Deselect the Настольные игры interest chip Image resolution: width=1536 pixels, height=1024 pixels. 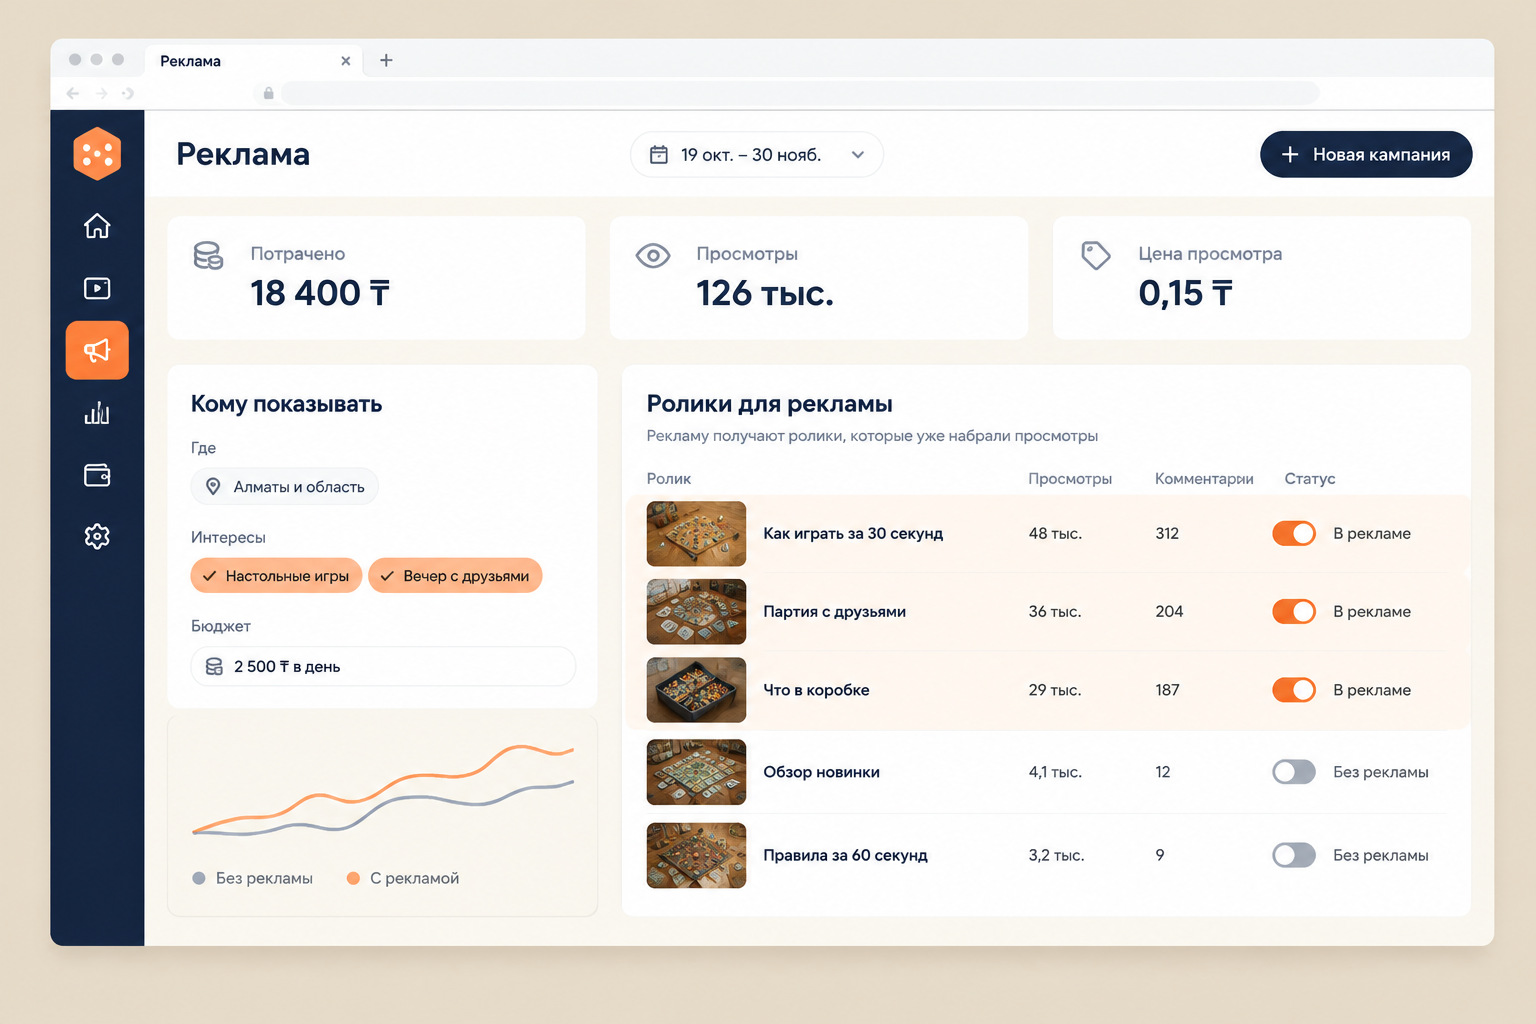276,576
